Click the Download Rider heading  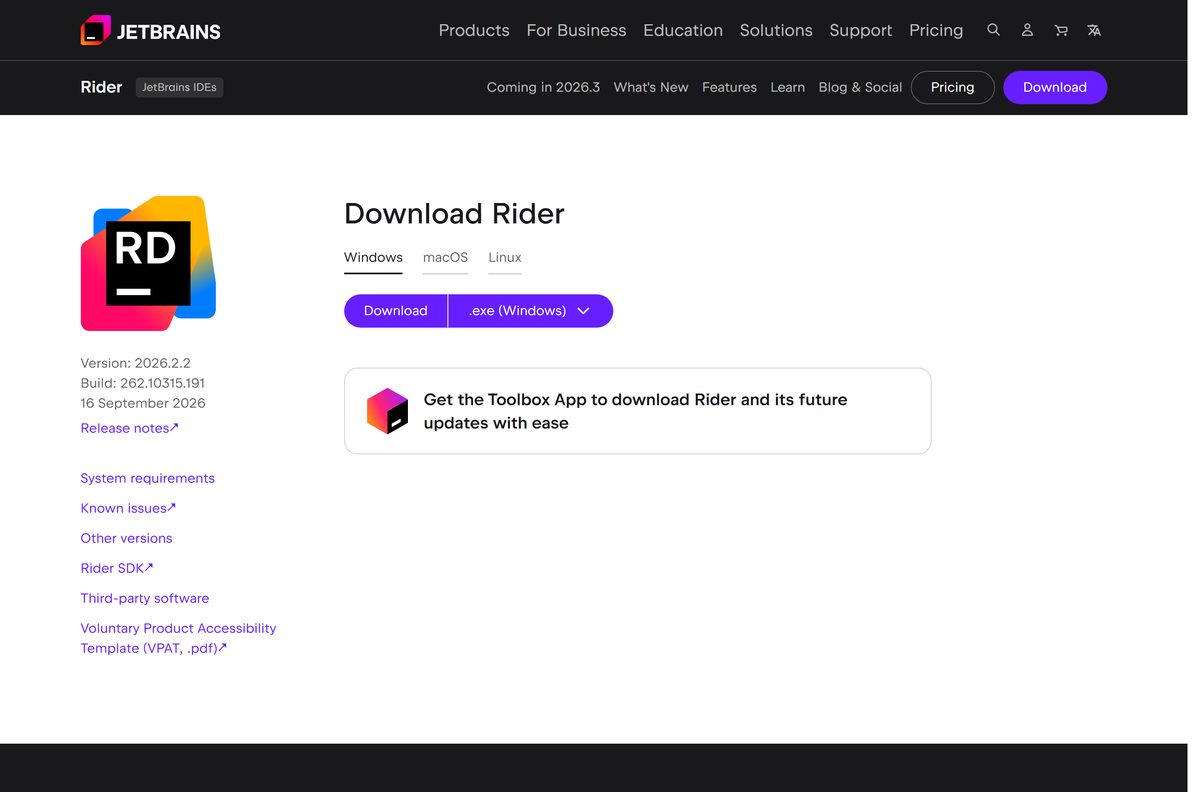(x=454, y=214)
